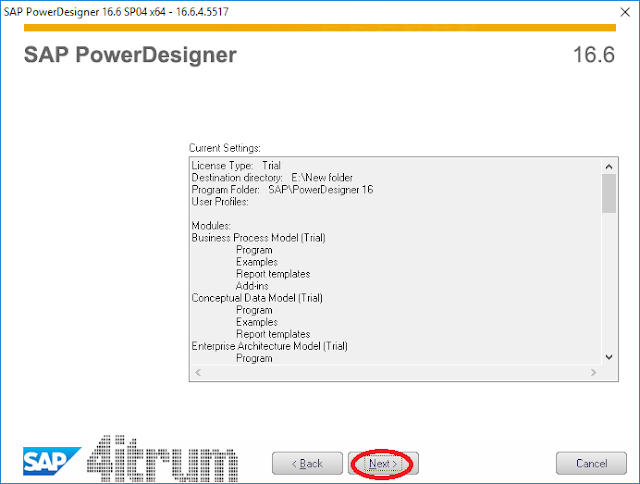Click the 'User Profiles:' line
The width and height of the screenshot is (640, 484).
220,202
